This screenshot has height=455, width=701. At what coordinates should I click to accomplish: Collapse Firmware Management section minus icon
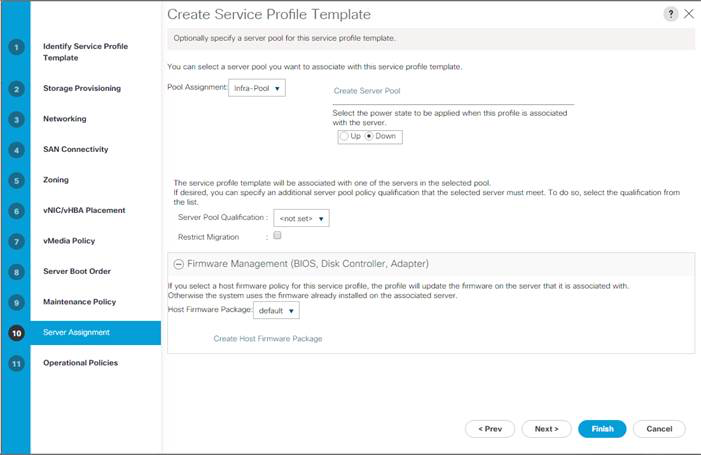click(179, 264)
